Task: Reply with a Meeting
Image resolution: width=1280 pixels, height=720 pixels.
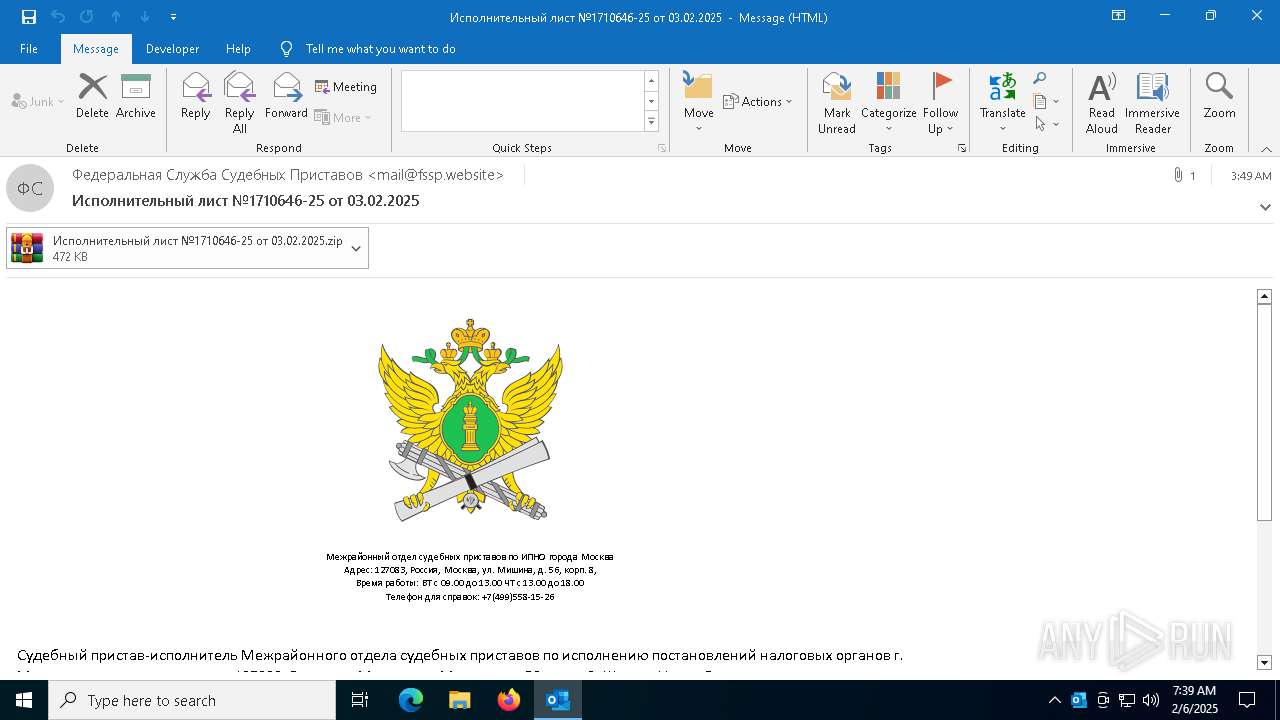Action: (x=346, y=87)
